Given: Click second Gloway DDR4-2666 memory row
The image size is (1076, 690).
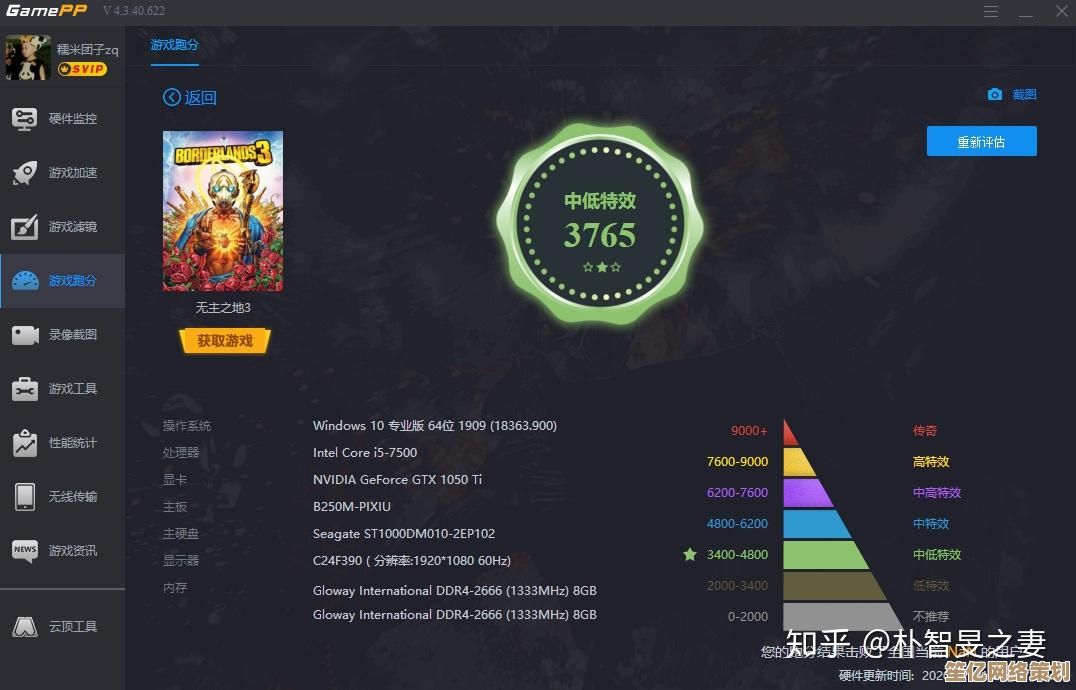Looking at the screenshot, I should click(455, 615).
